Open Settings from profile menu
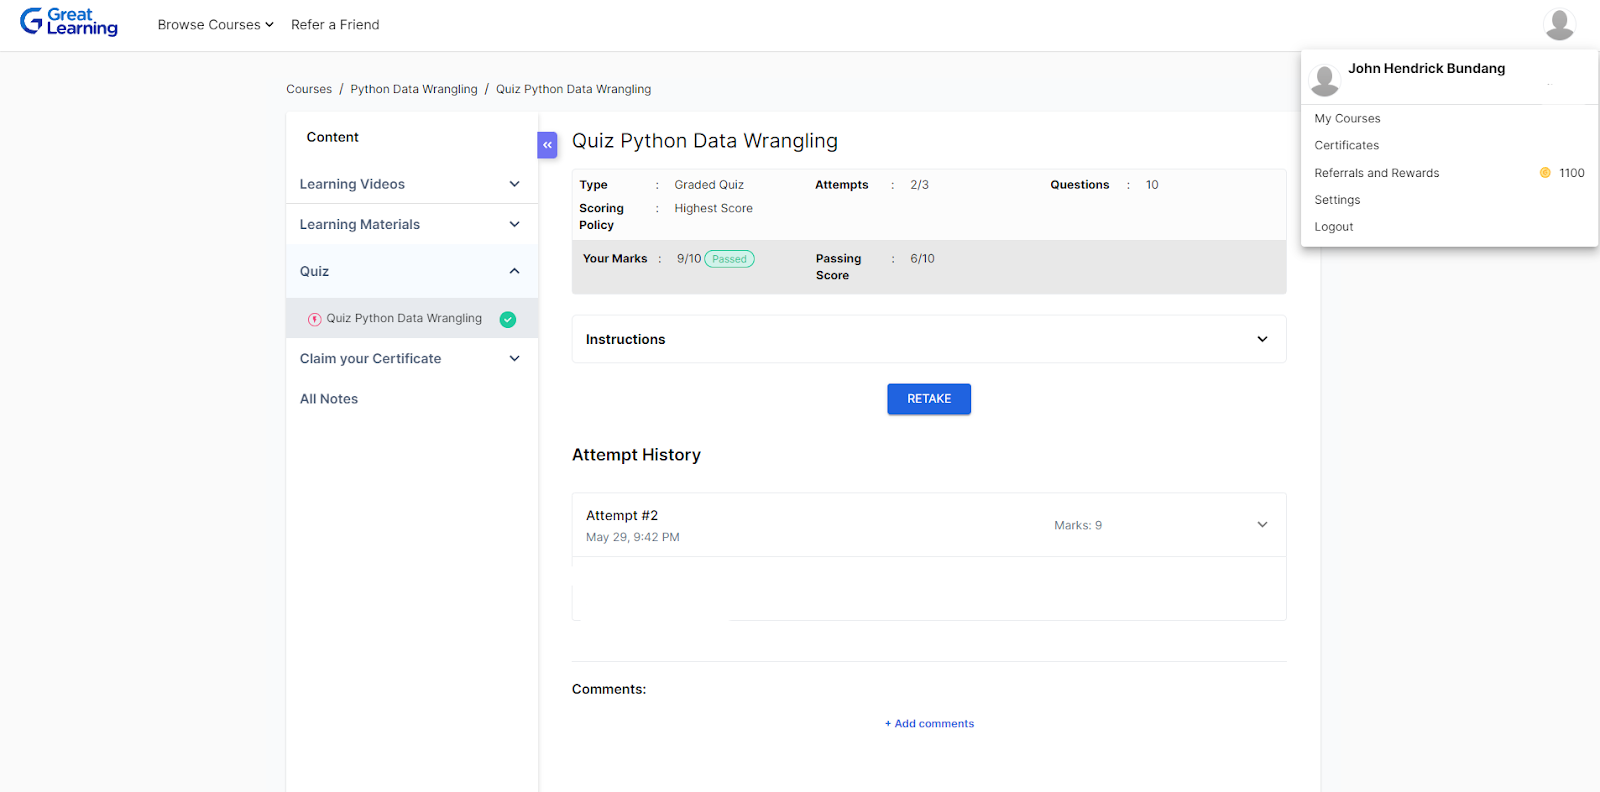The image size is (1600, 792). [x=1337, y=200]
